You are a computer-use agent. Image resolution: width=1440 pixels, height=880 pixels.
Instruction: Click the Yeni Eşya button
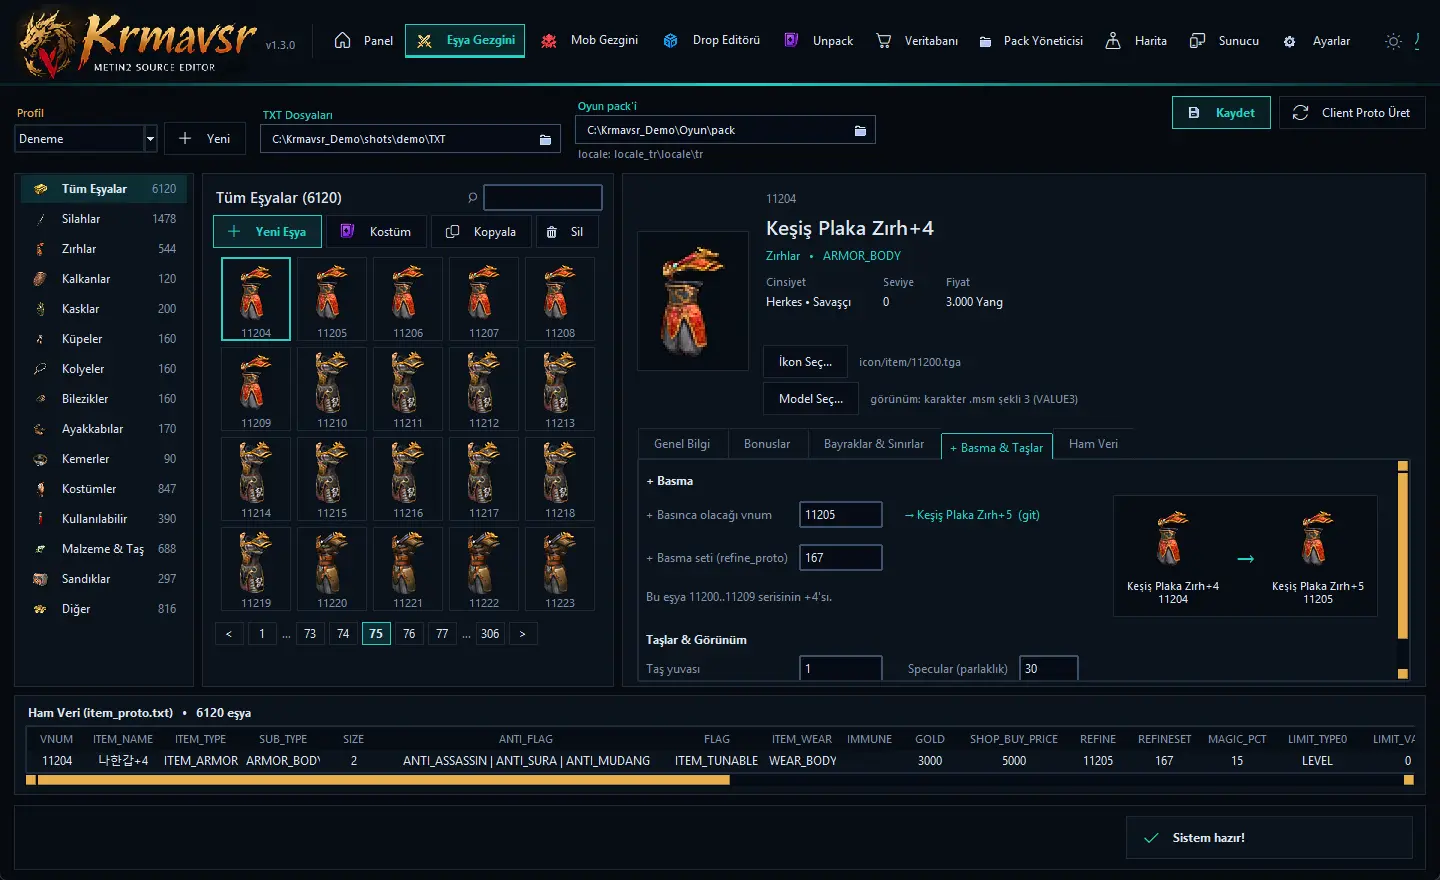pos(267,231)
